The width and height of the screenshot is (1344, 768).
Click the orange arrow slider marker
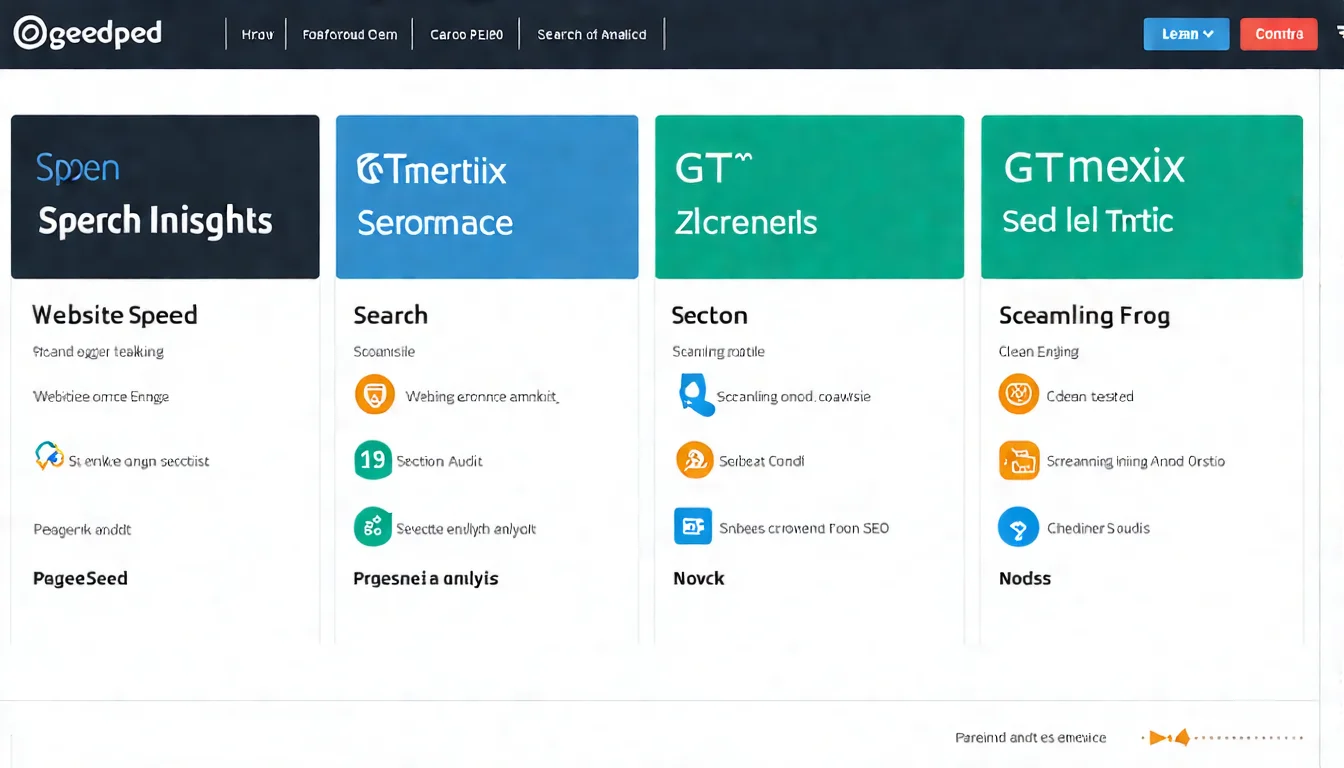(1168, 738)
